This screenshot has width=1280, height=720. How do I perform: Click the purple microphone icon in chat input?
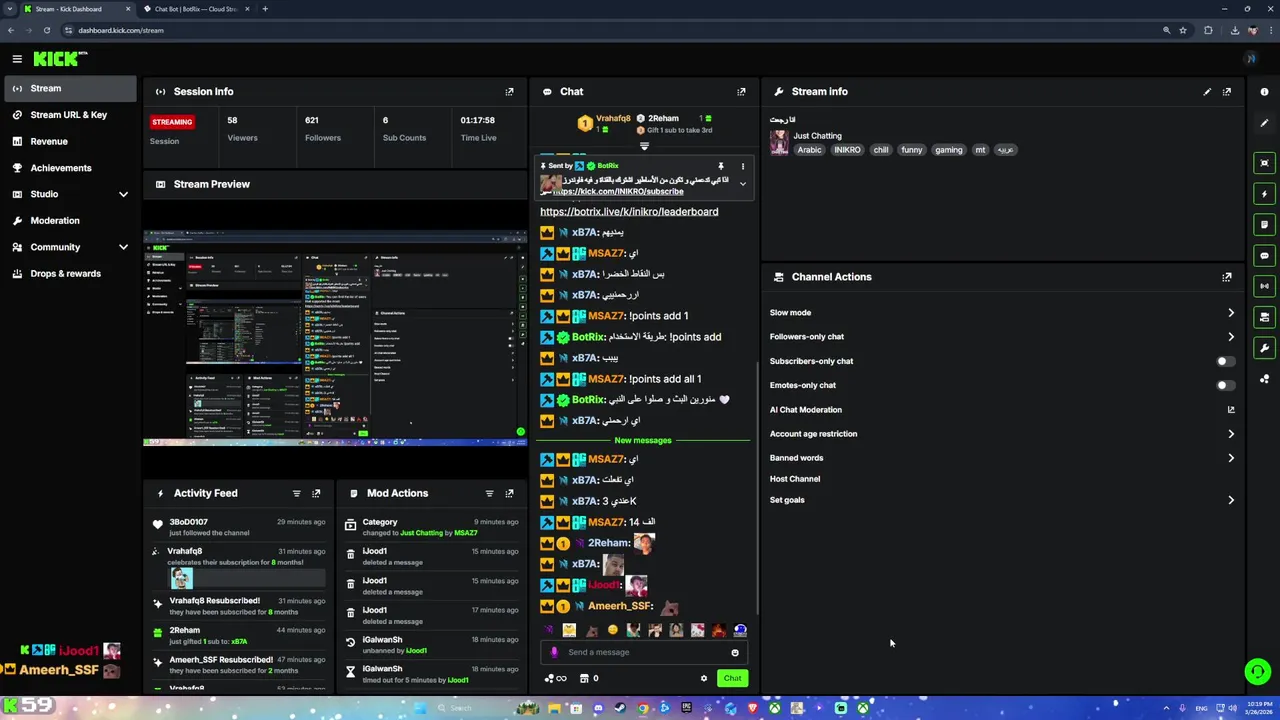(554, 652)
